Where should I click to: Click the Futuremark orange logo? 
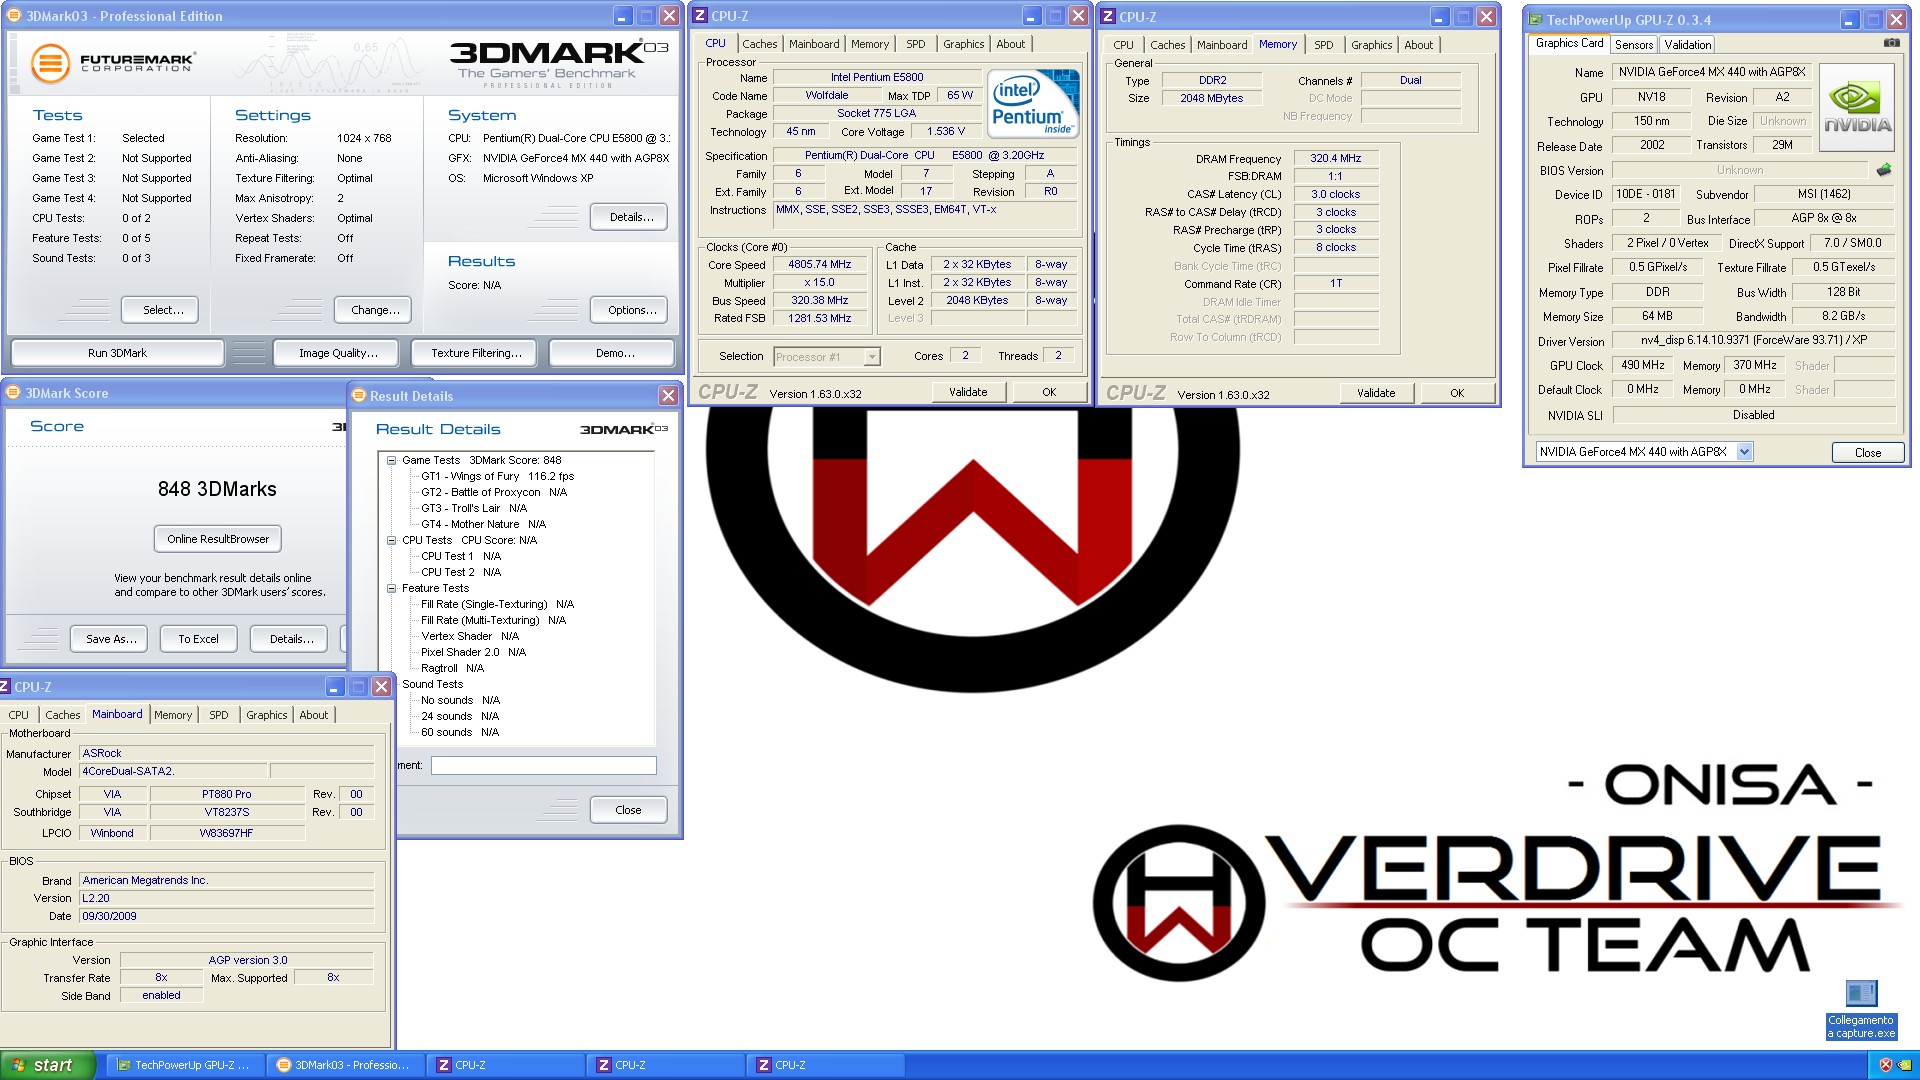pos(50,63)
